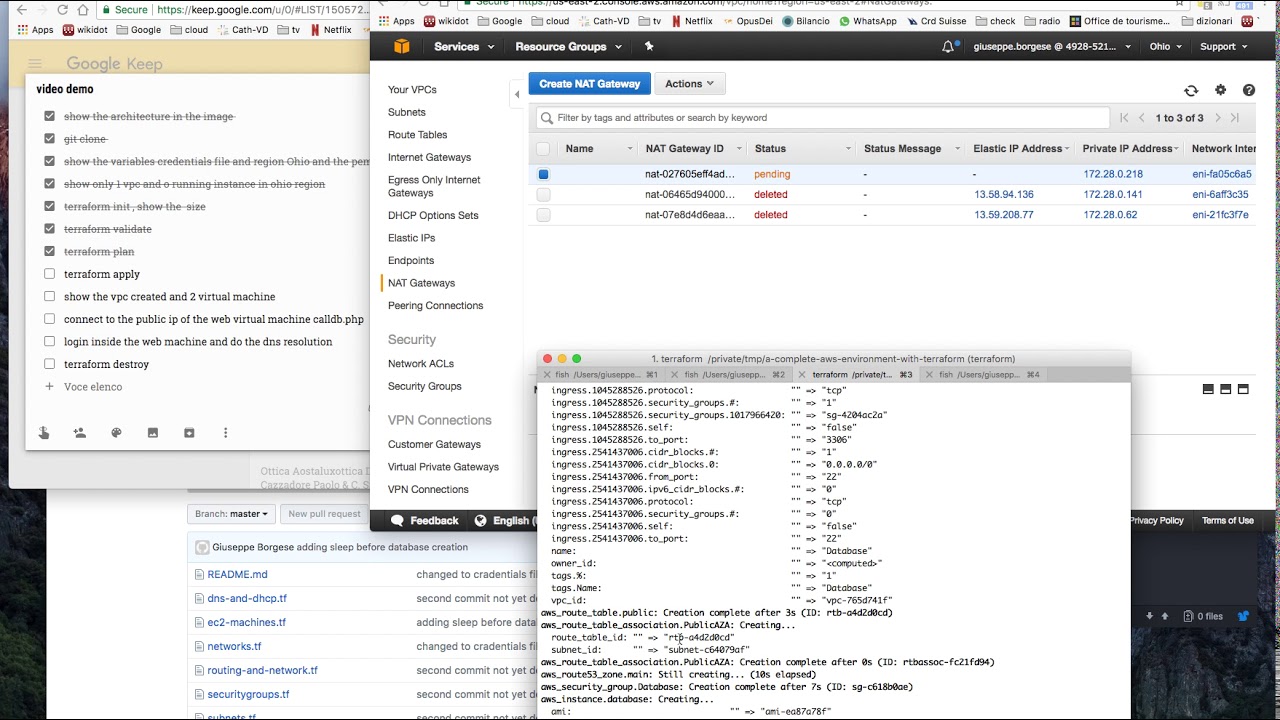The width and height of the screenshot is (1280, 720).
Task: Open the Status column dropdown arrow
Action: point(848,149)
